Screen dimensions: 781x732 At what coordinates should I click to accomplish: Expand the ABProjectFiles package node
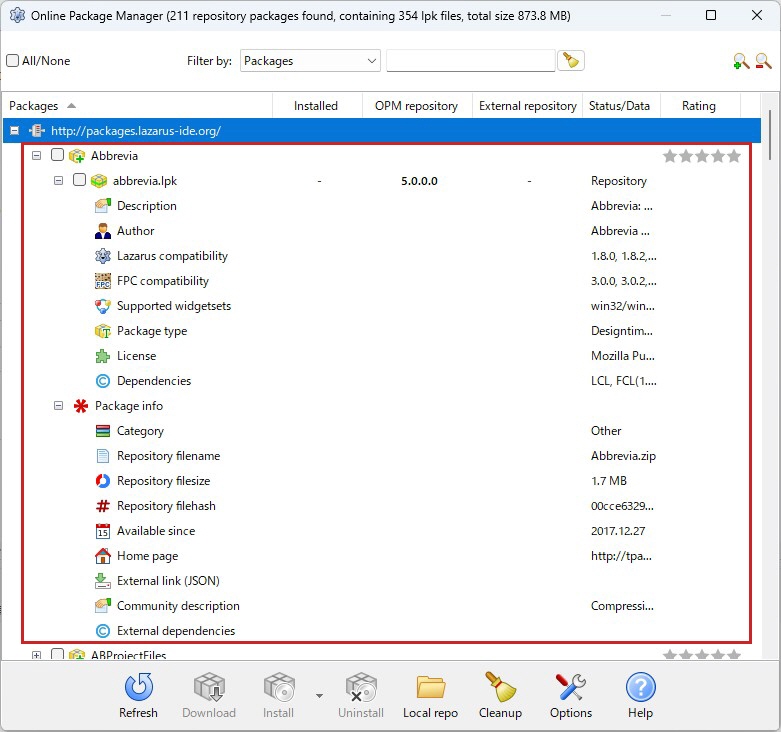click(x=36, y=655)
